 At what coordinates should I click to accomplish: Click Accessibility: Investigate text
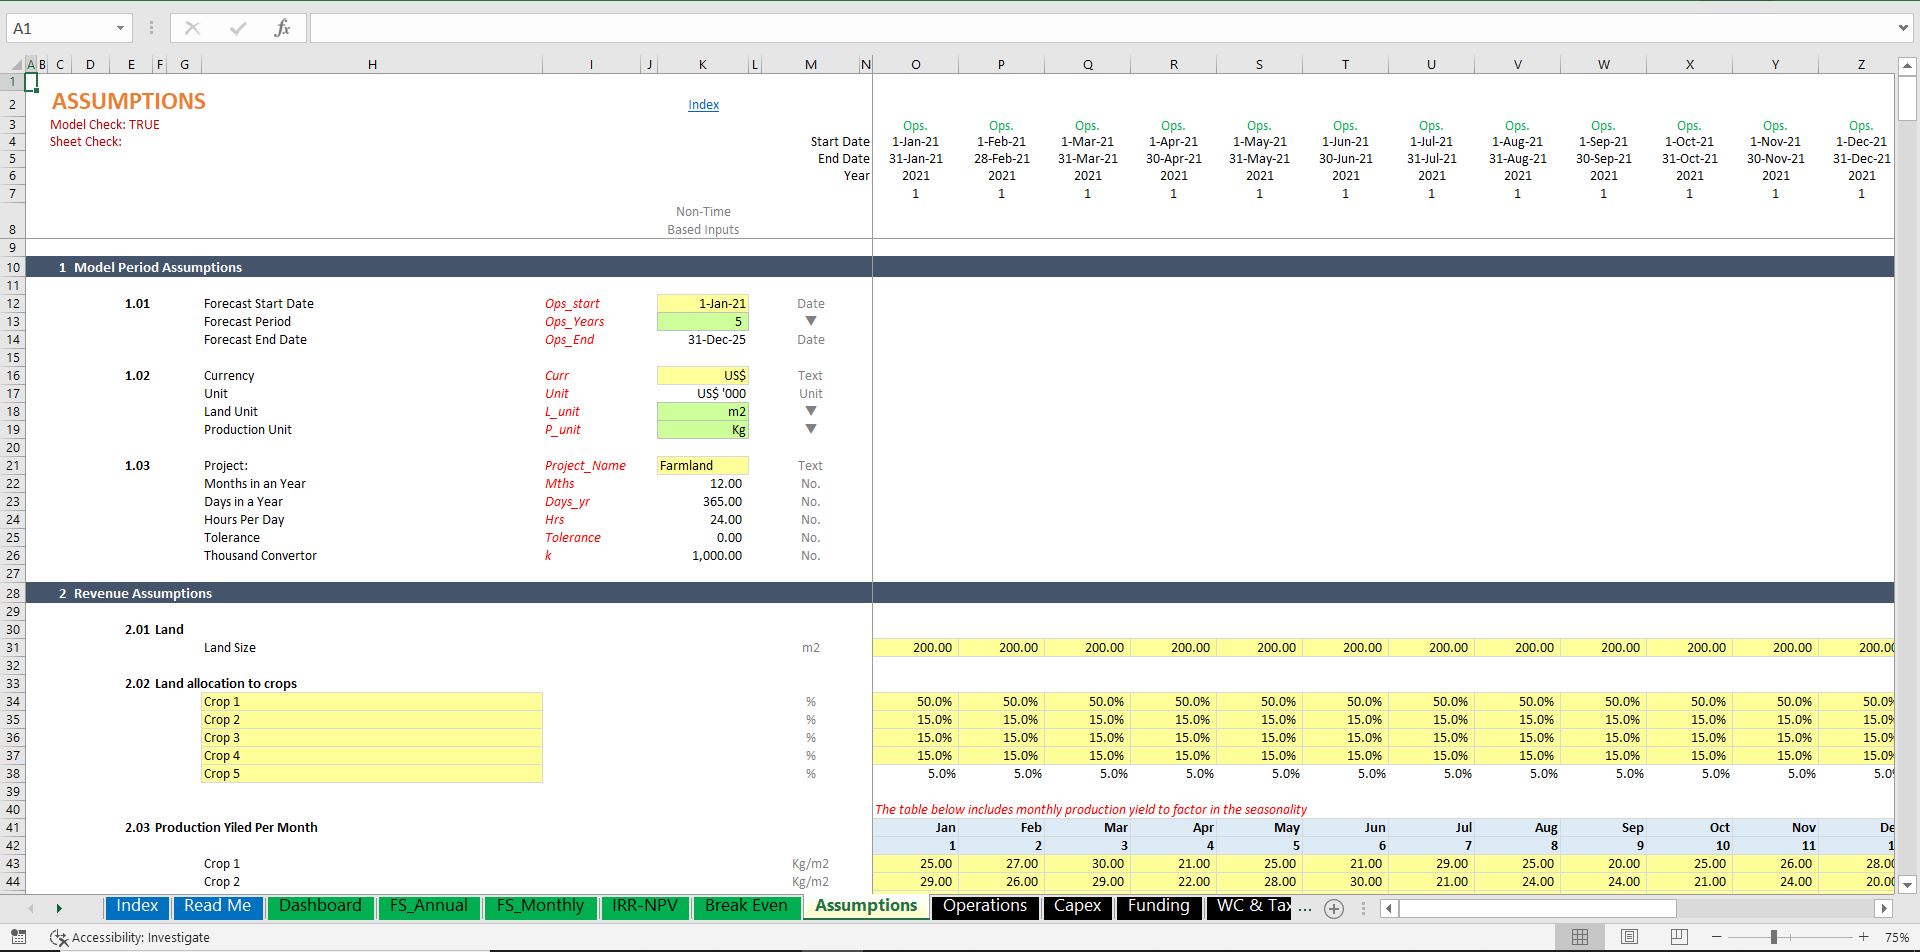141,938
